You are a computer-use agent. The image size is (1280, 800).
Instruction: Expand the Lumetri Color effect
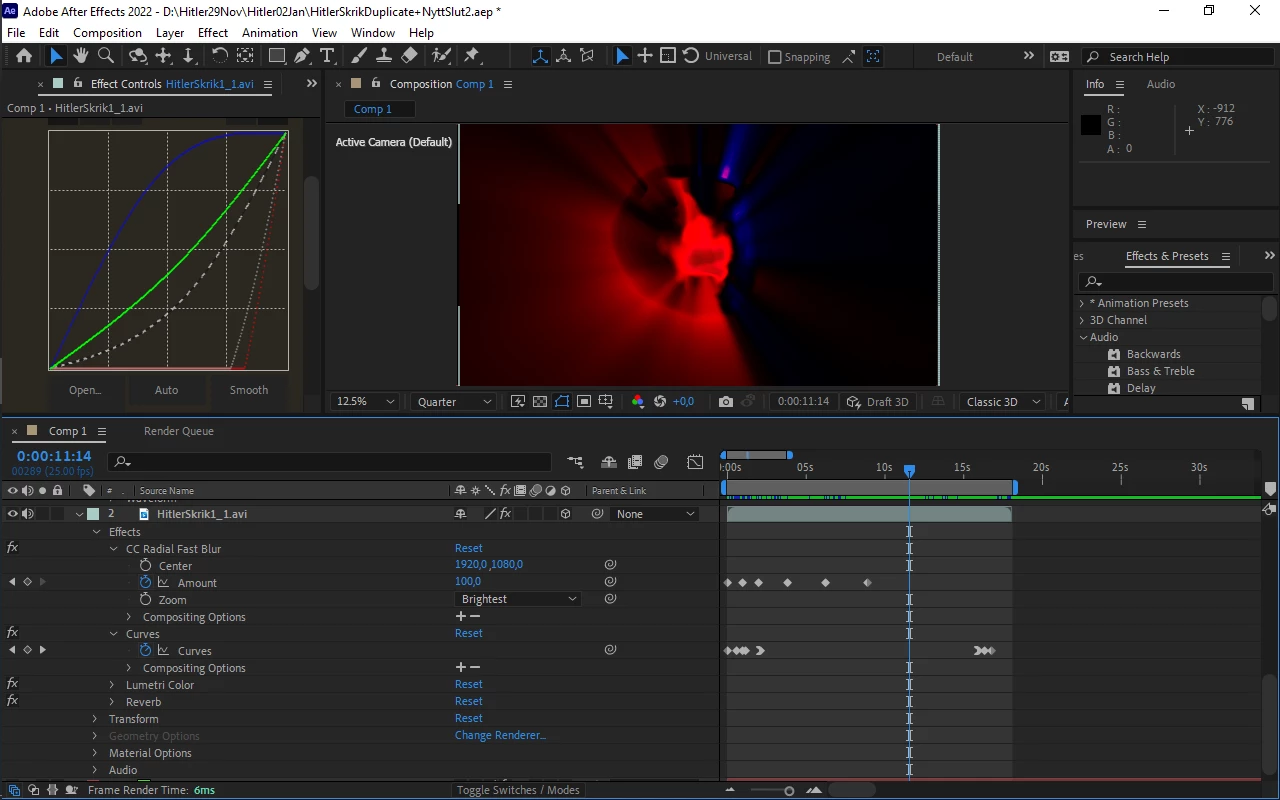pyautogui.click(x=112, y=685)
